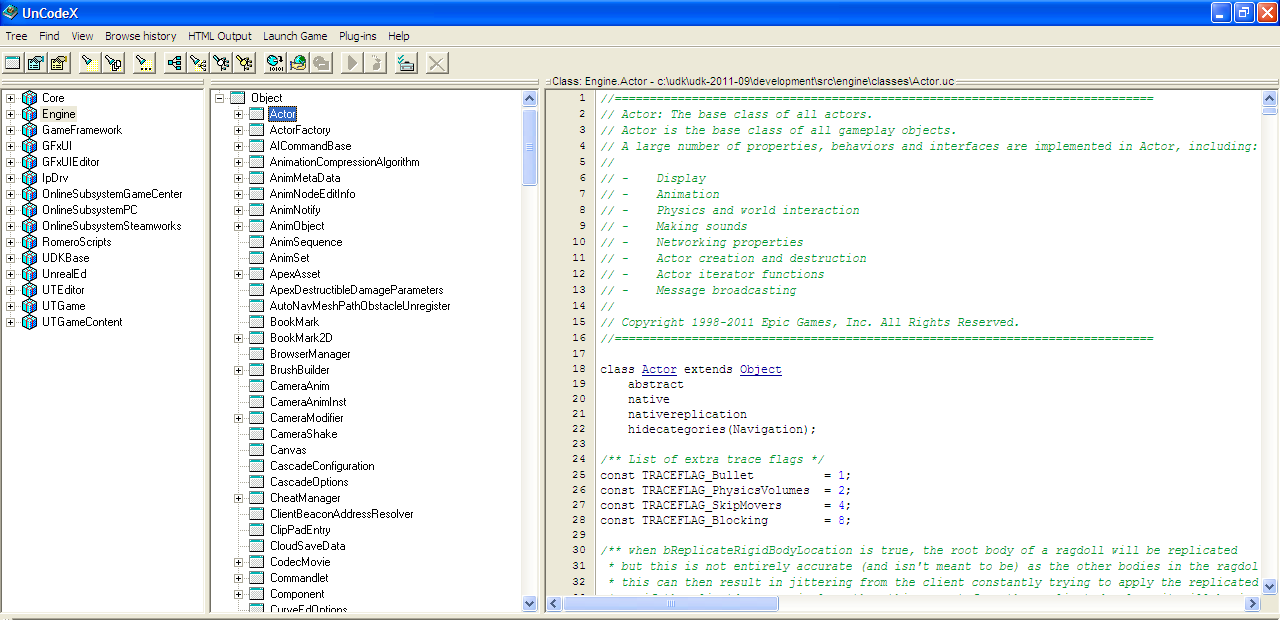Expand the AnimNotify class node
Screen dimensions: 1280x620
(239, 210)
